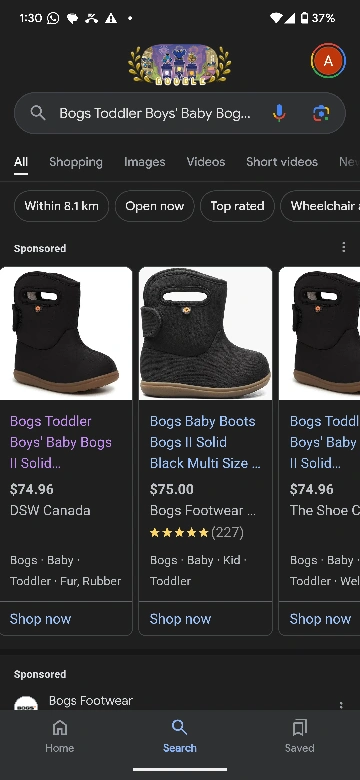The image size is (360, 780).
Task: Enable the Open now filter chip
Action: point(155,206)
